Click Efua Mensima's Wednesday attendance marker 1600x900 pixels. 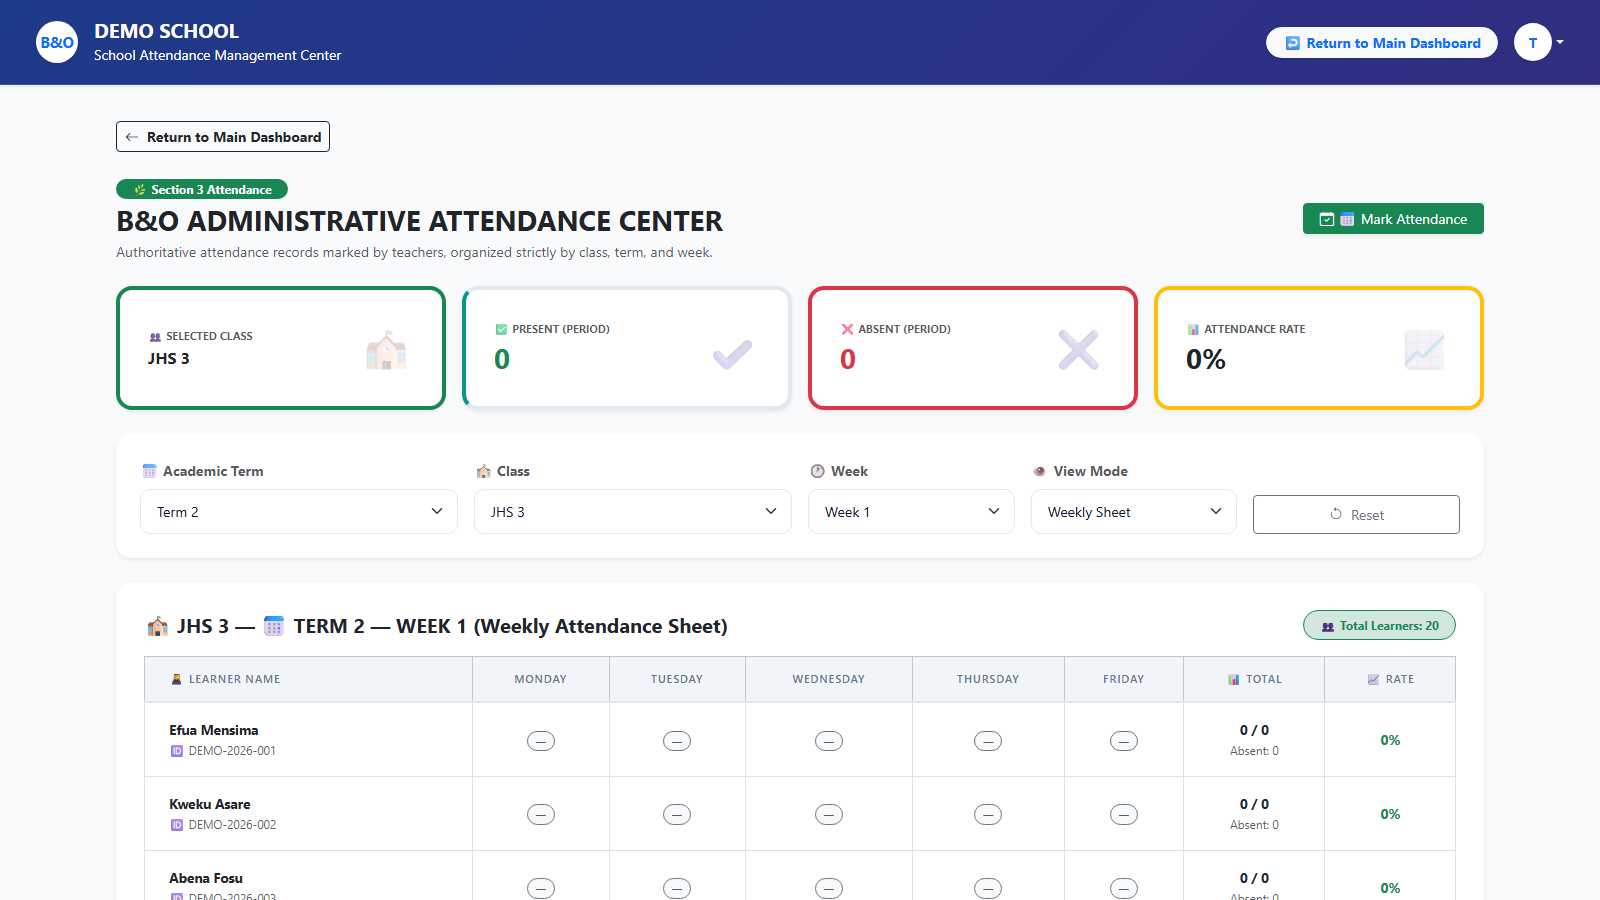pyautogui.click(x=829, y=741)
